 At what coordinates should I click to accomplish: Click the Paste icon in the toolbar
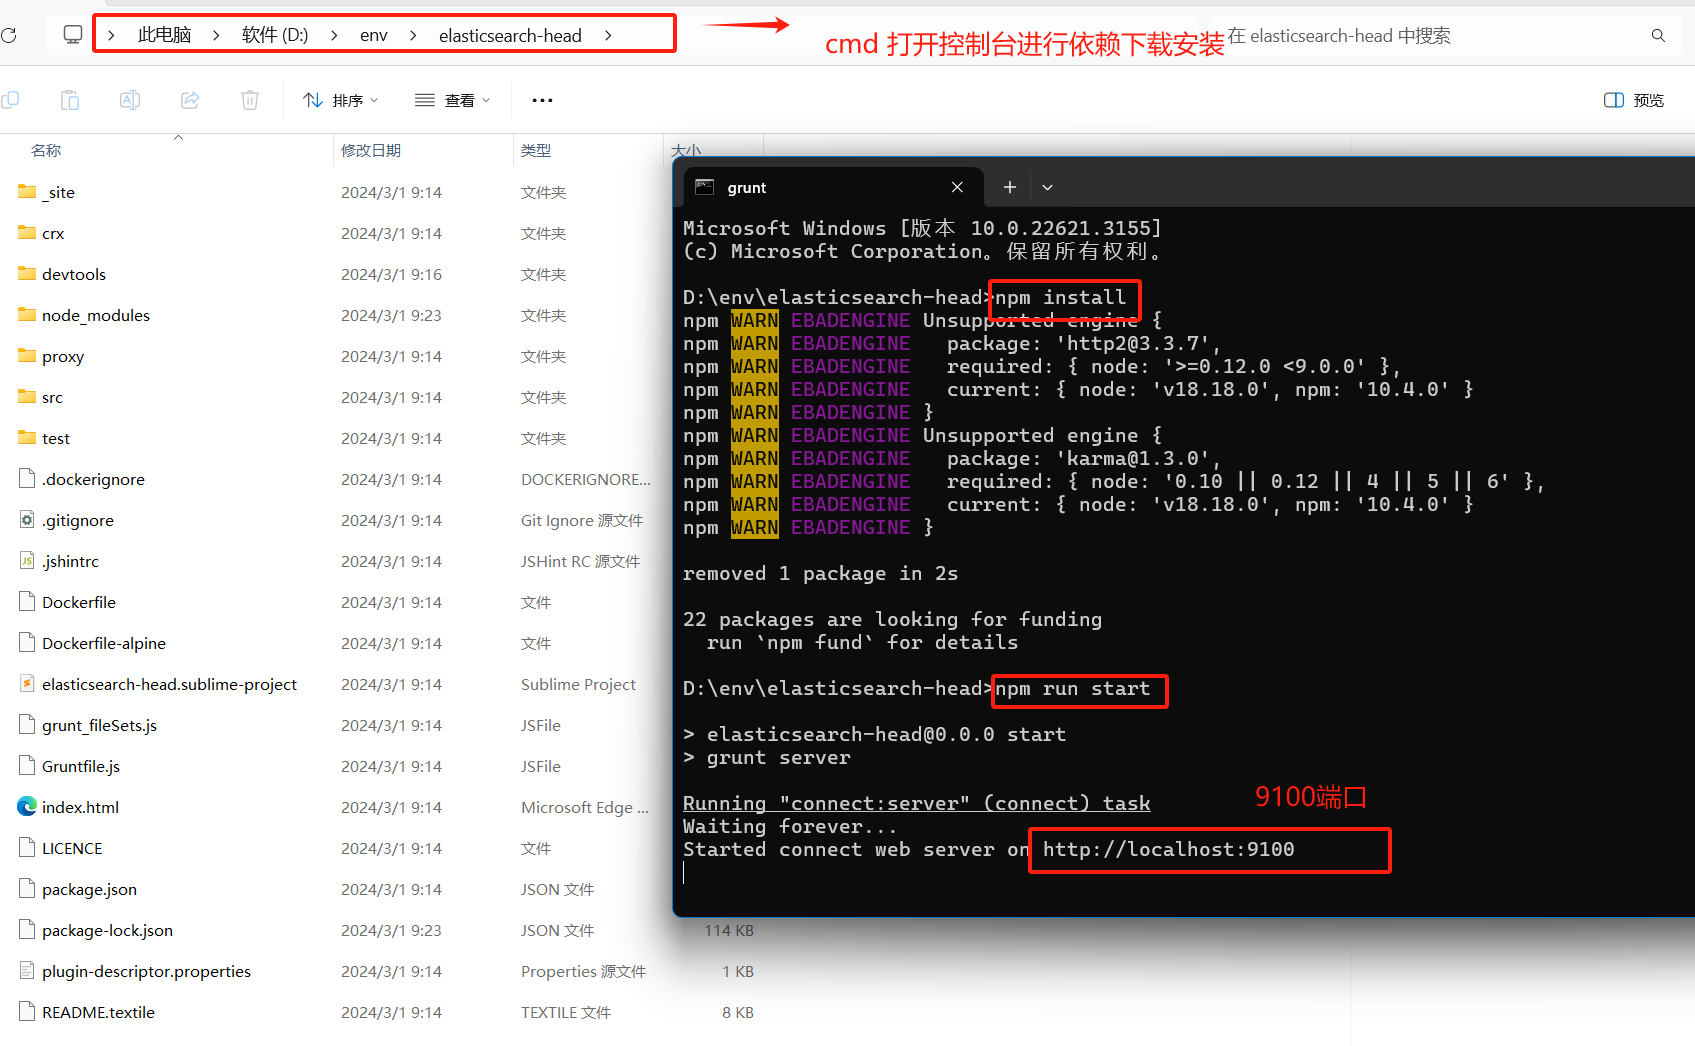(x=69, y=100)
